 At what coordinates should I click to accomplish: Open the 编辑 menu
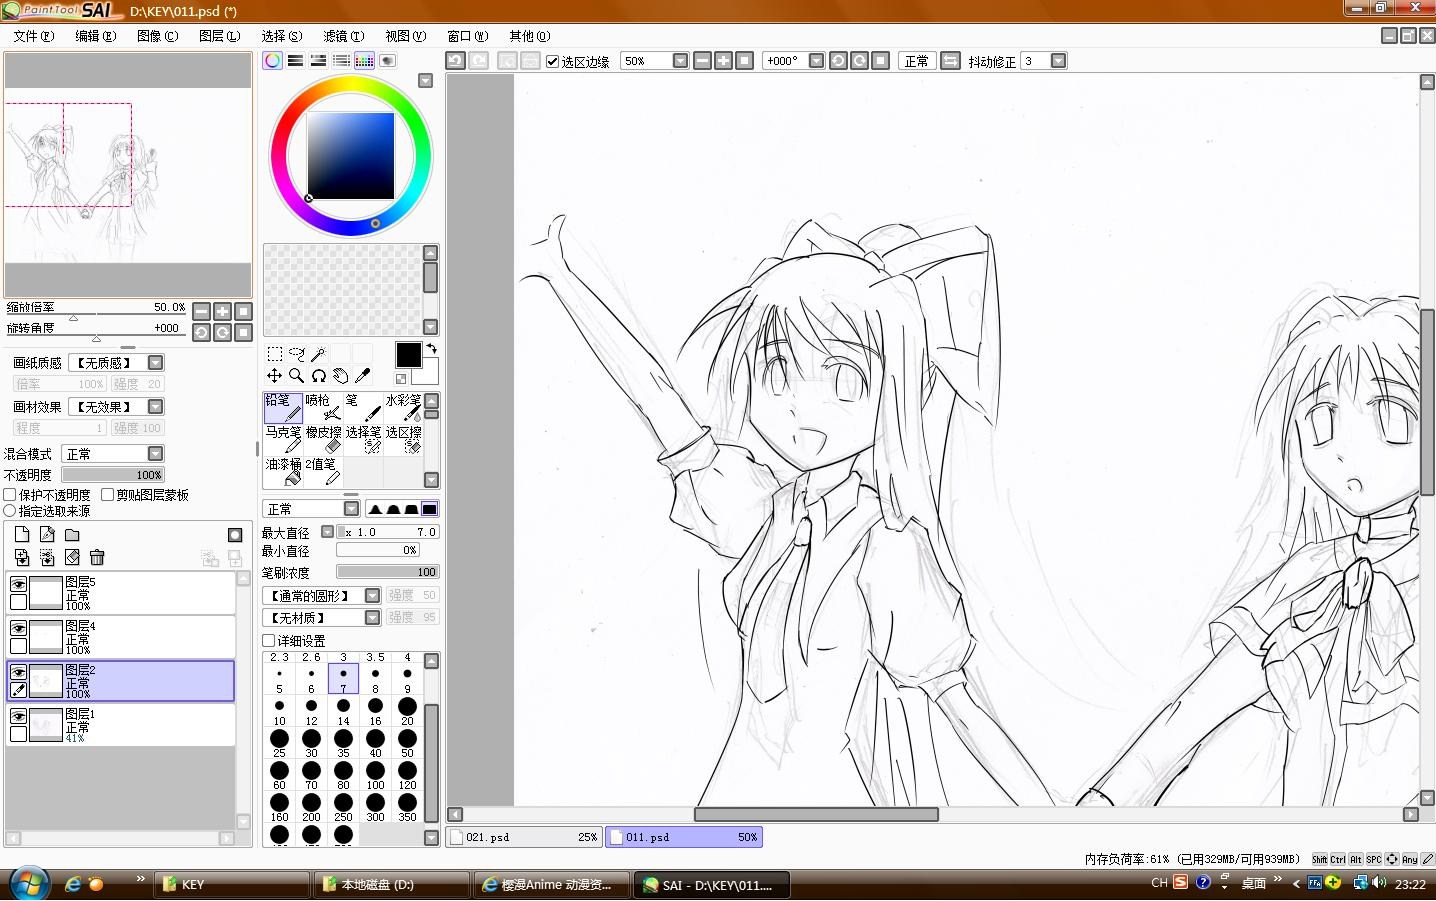click(x=95, y=36)
